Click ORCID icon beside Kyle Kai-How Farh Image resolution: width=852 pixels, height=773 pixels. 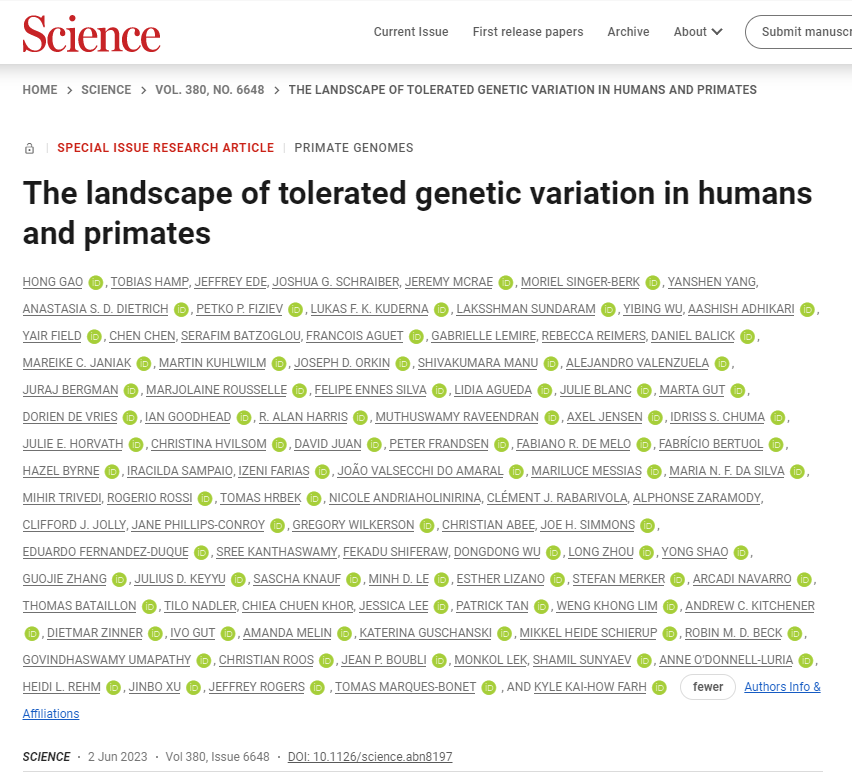tap(659, 687)
